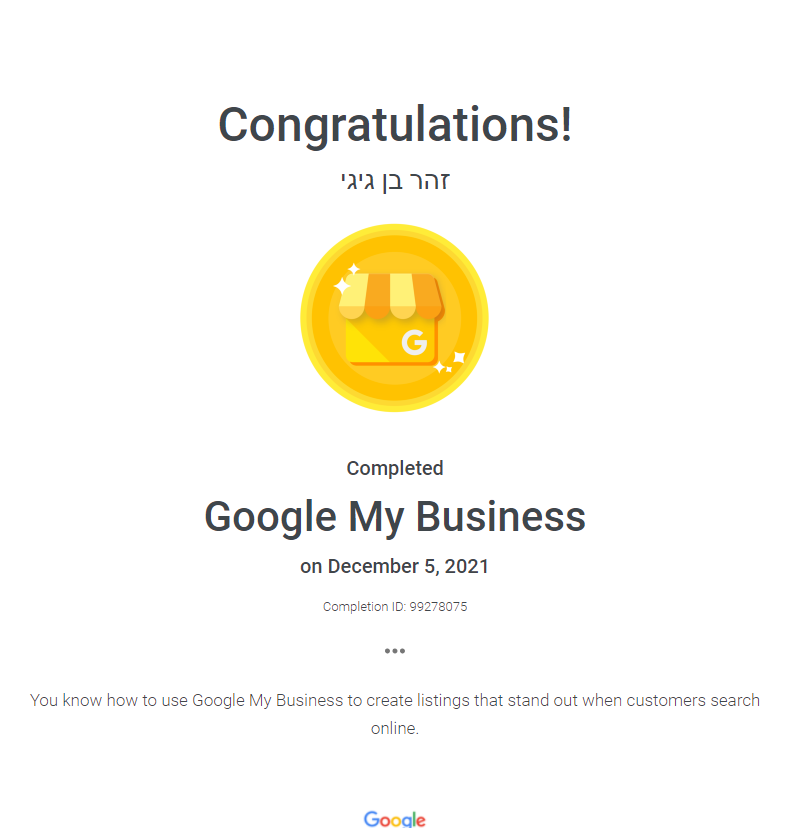The image size is (787, 828).
Task: Click the three-dot separator
Action: [x=395, y=651]
